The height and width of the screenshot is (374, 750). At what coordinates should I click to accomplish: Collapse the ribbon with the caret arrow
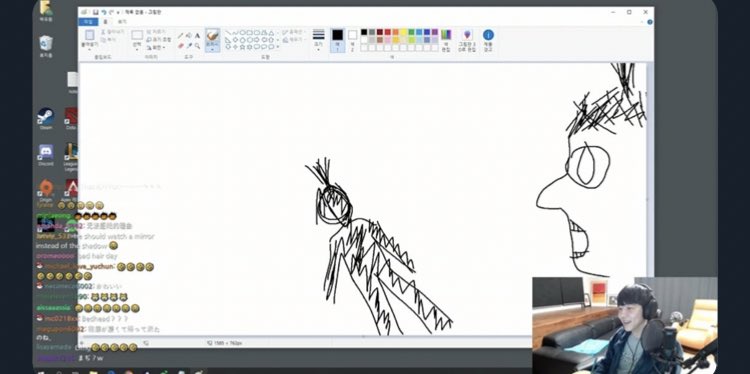[642, 22]
